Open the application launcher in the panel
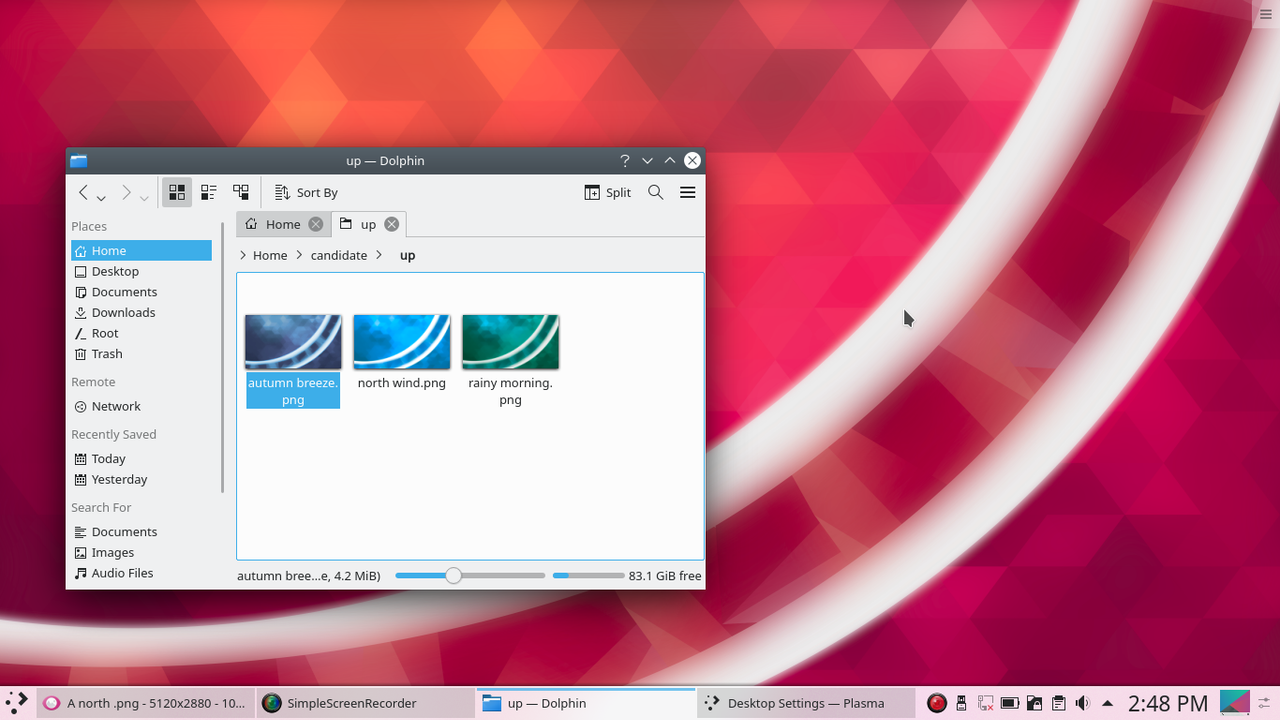This screenshot has width=1280, height=720. point(16,703)
